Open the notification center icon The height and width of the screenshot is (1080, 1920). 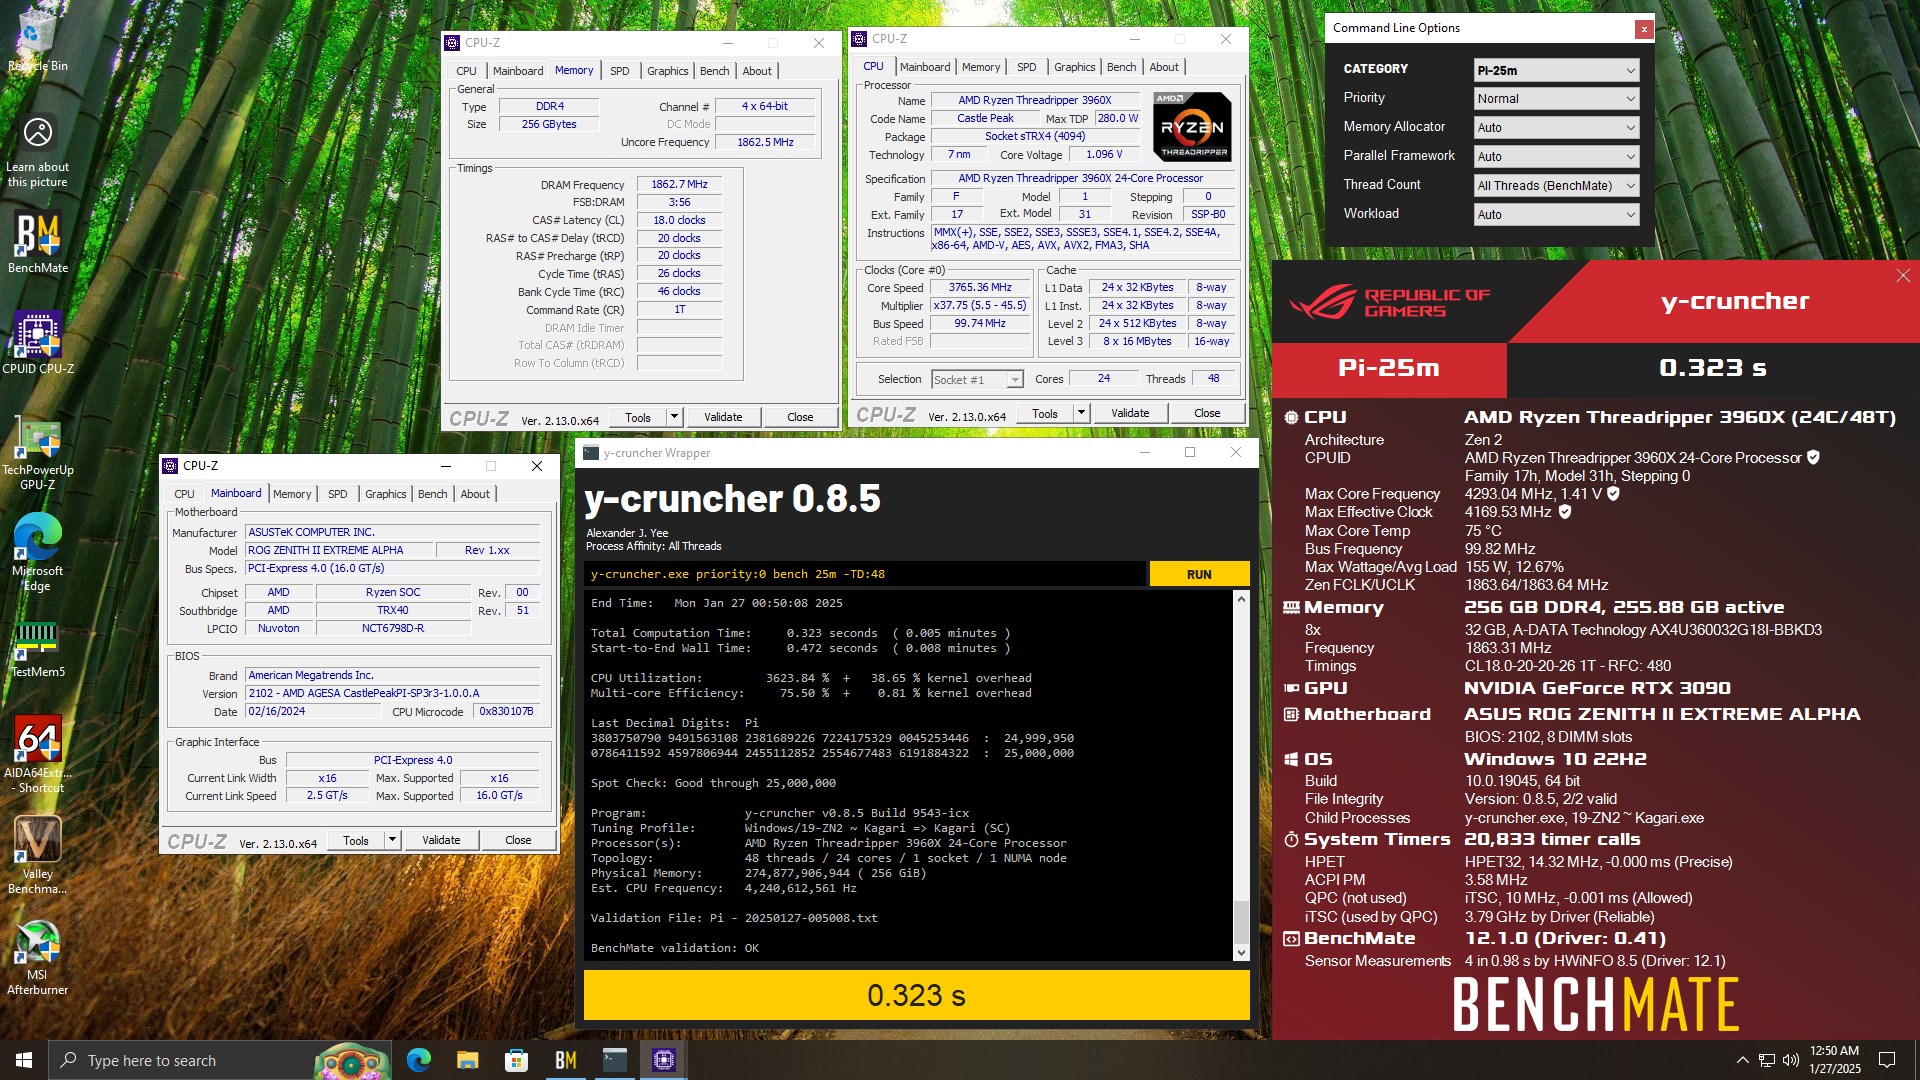coord(1887,1060)
